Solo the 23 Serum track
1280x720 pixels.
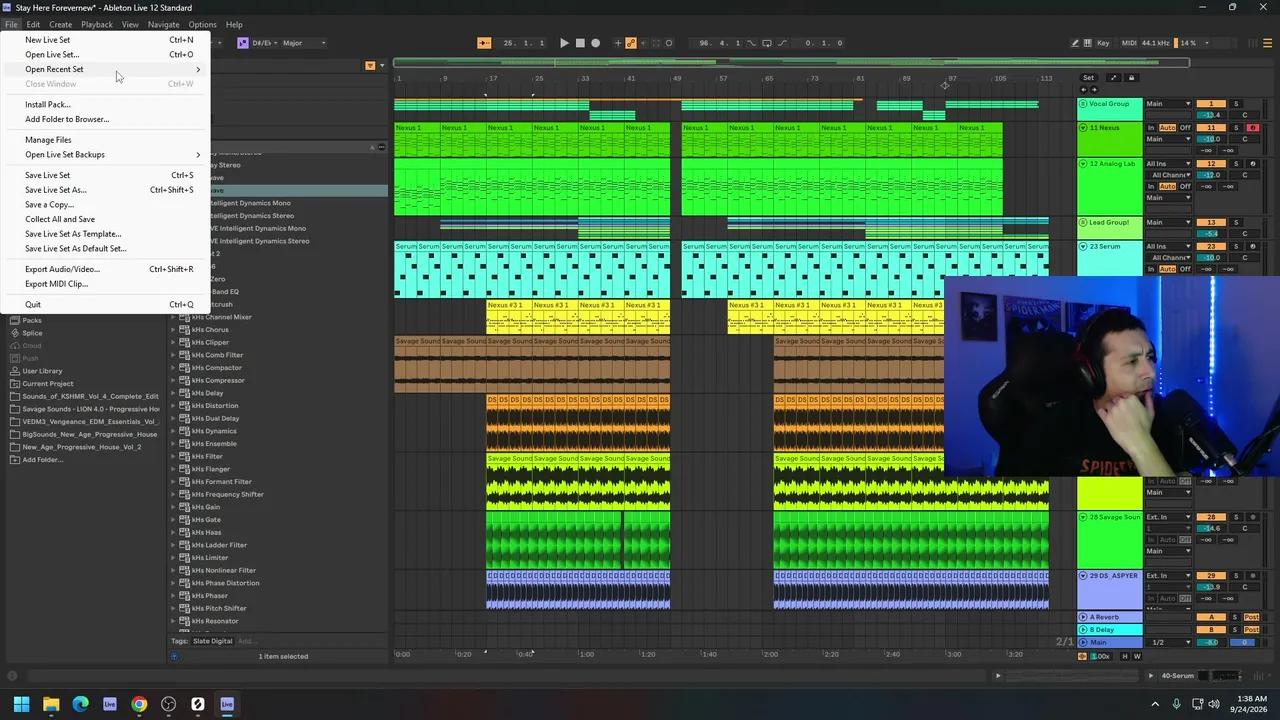point(1235,246)
